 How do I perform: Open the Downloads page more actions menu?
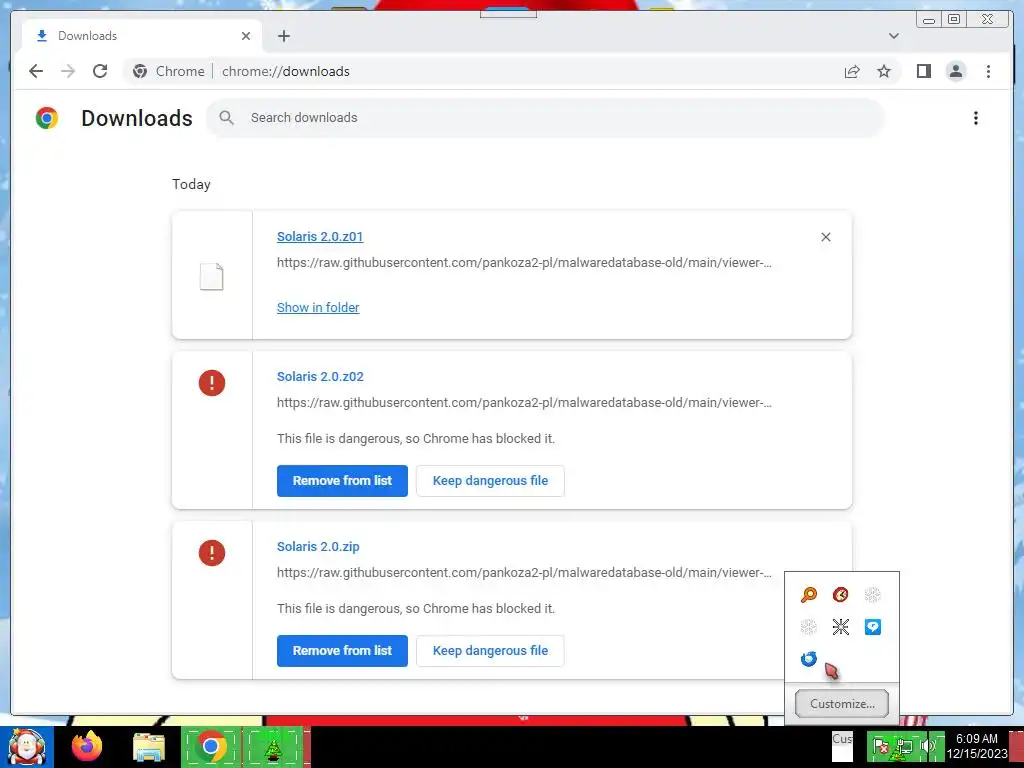pyautogui.click(x=976, y=118)
